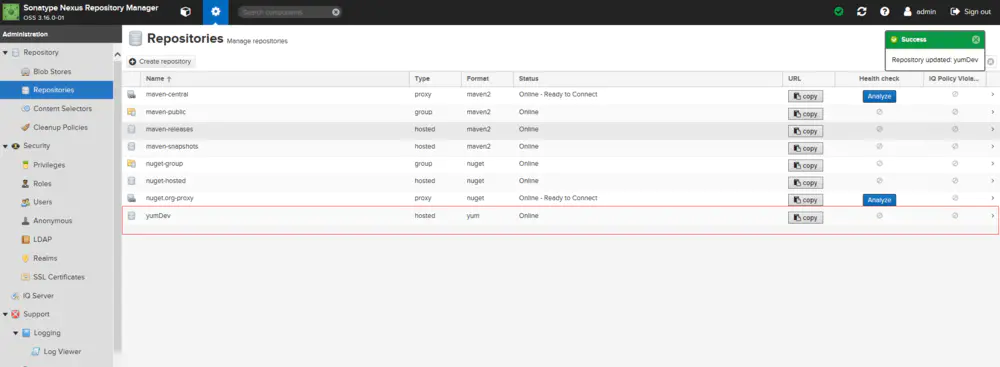
Task: Clear the search components field
Action: tap(336, 12)
